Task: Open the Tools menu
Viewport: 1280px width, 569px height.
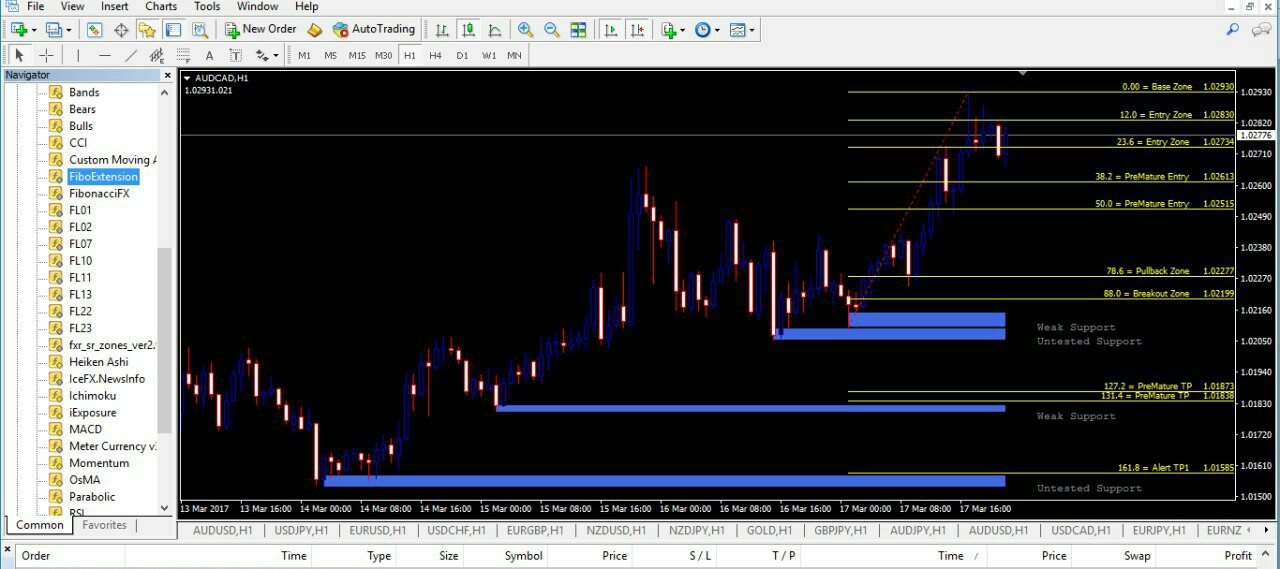Action: [207, 6]
